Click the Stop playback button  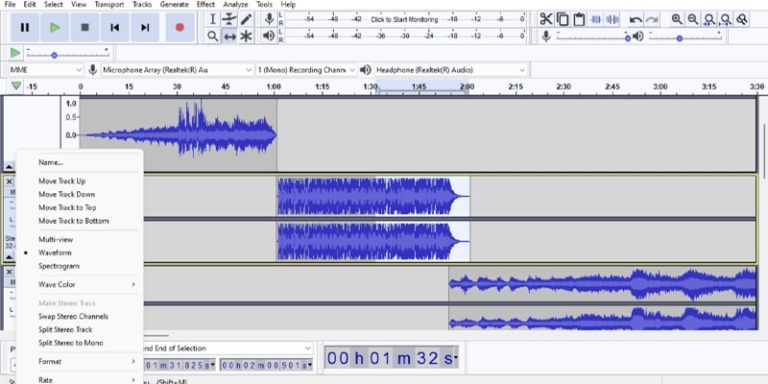point(85,27)
